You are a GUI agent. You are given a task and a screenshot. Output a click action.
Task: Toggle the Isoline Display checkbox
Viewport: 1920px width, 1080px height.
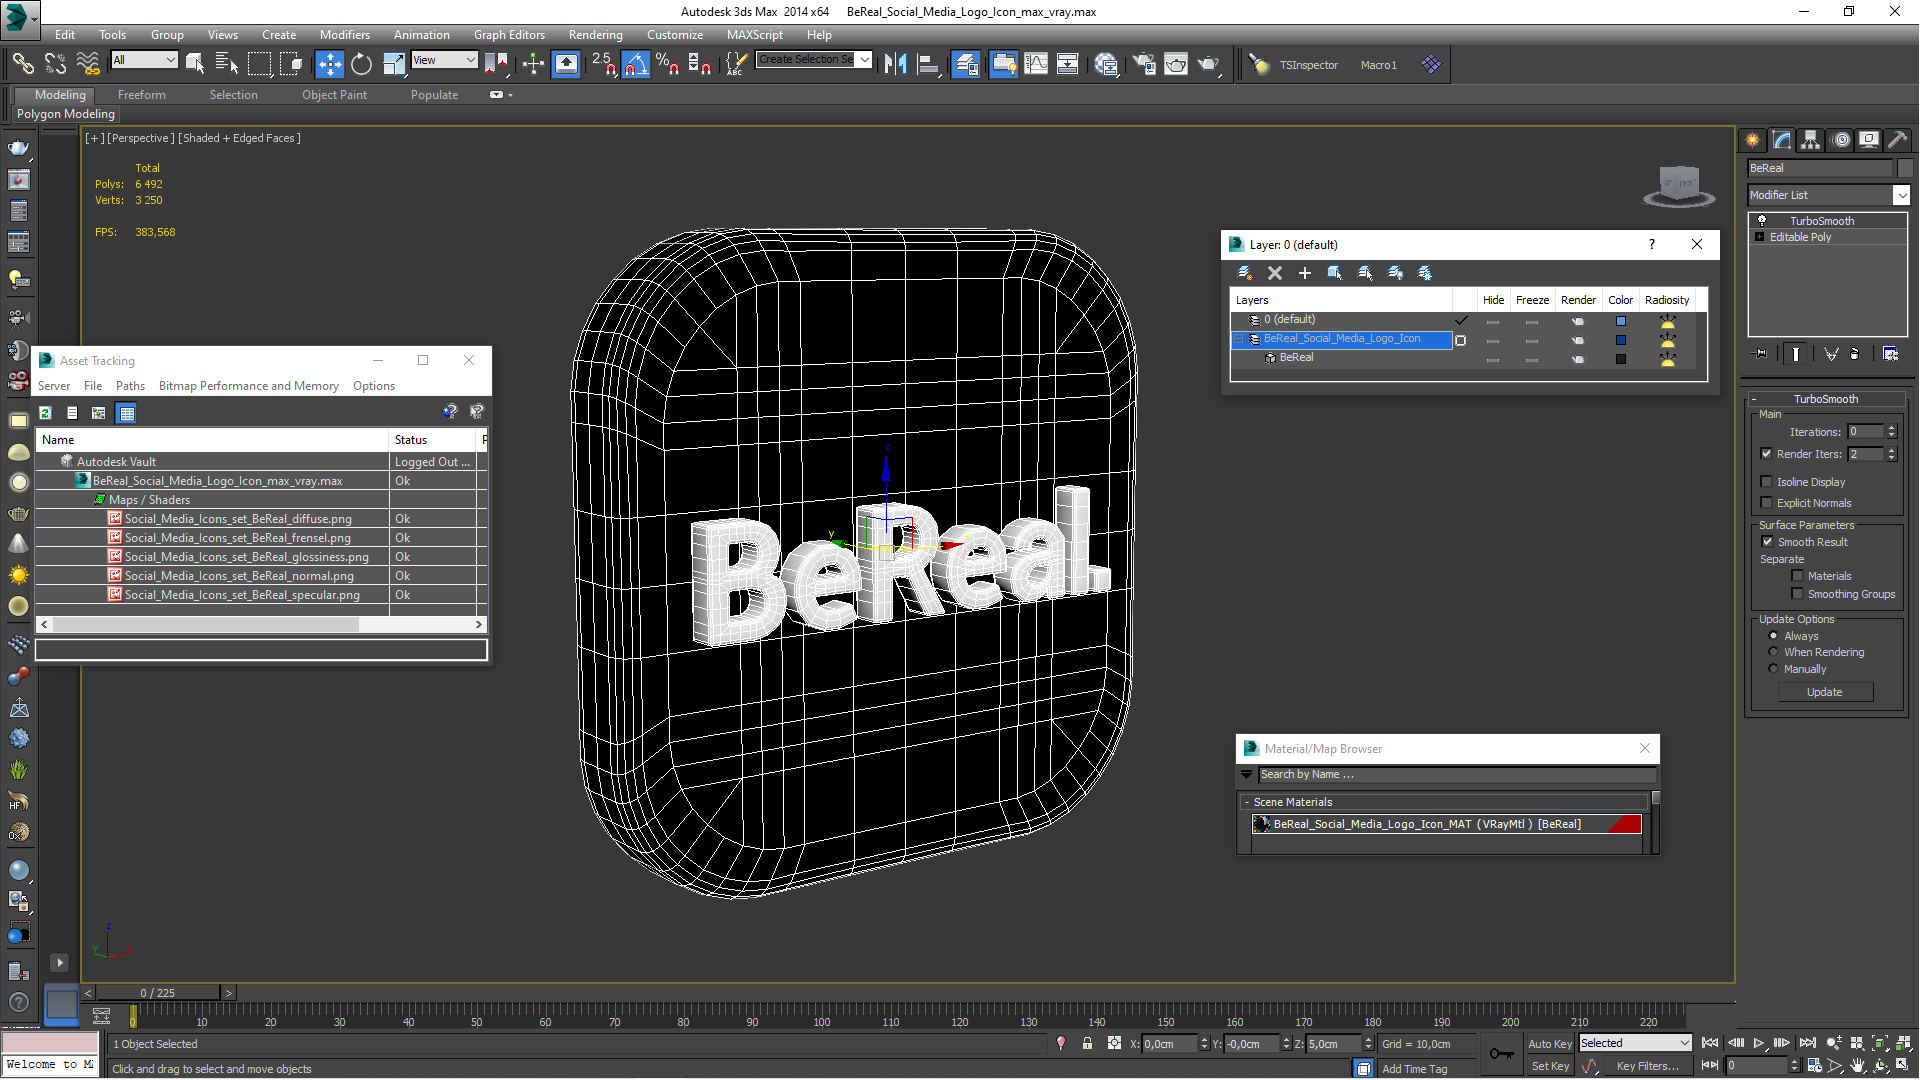(x=1766, y=482)
